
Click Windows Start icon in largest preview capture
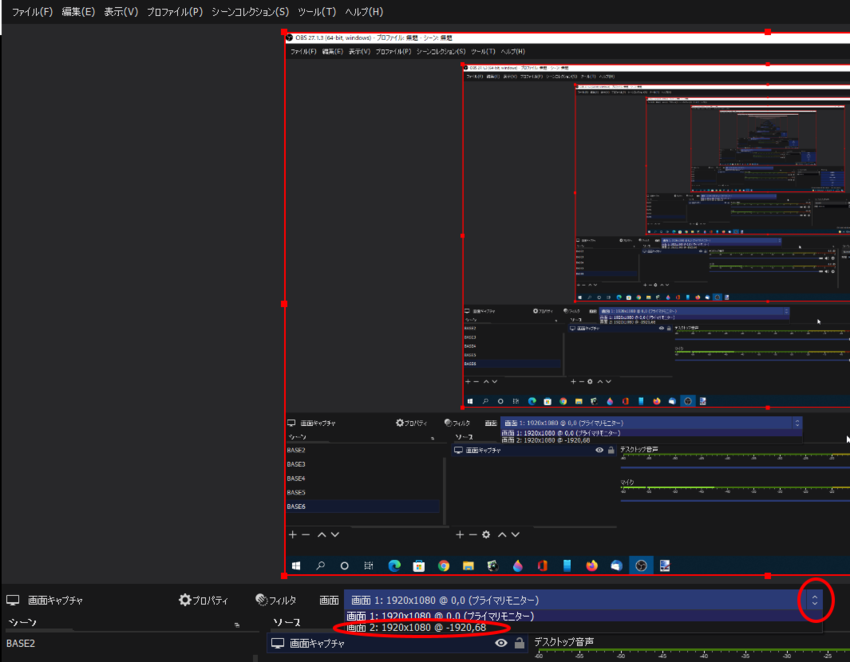(296, 565)
